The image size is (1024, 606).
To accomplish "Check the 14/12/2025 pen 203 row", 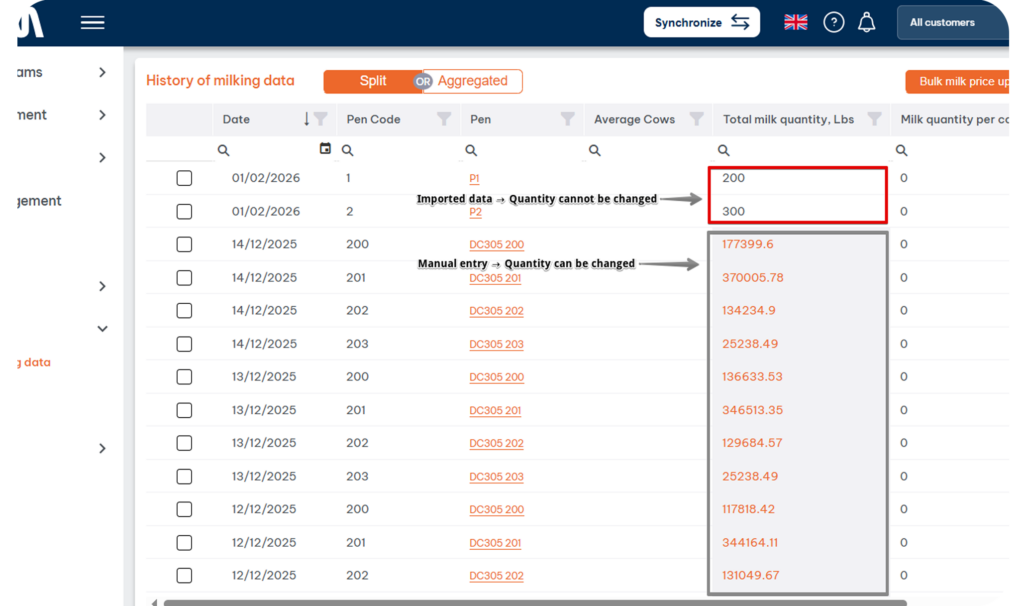I will [x=184, y=343].
